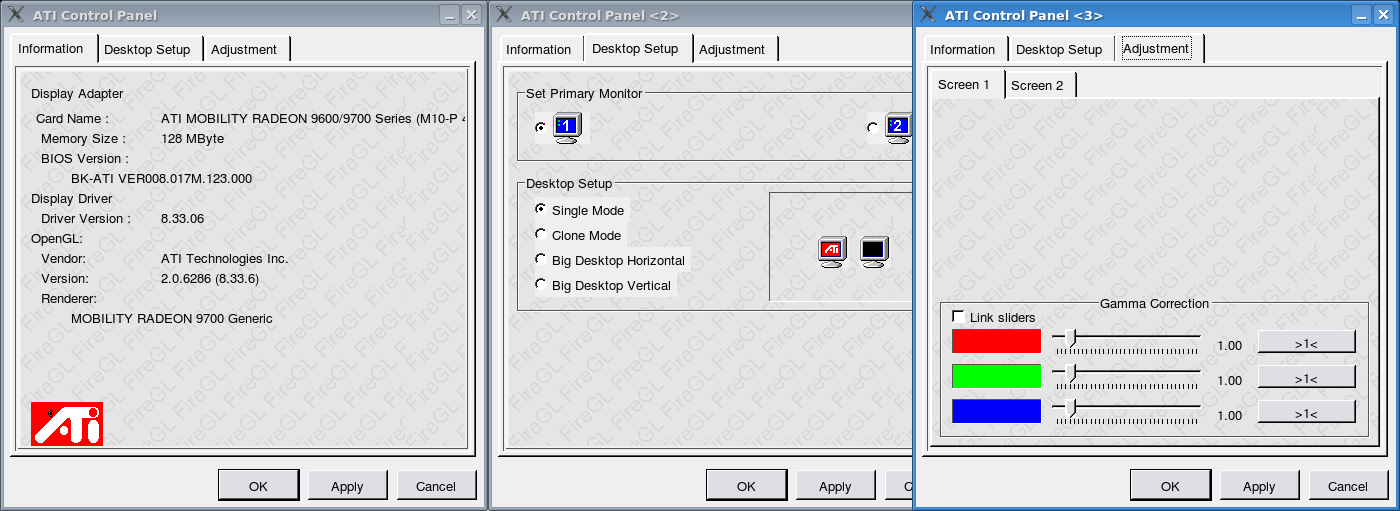The image size is (1400, 511).
Task: Select Big Desktop Horizontal option
Action: coord(541,259)
